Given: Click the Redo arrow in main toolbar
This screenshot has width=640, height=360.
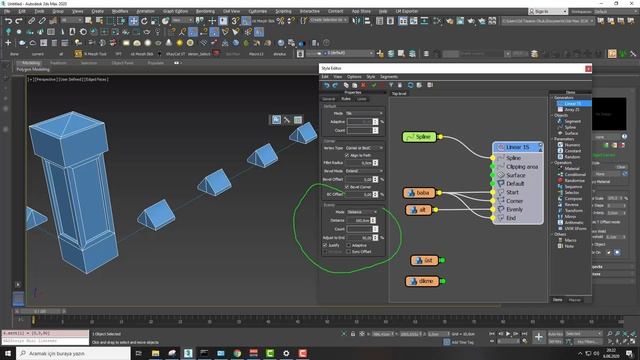Looking at the screenshot, I should pyautogui.click(x=19, y=21).
